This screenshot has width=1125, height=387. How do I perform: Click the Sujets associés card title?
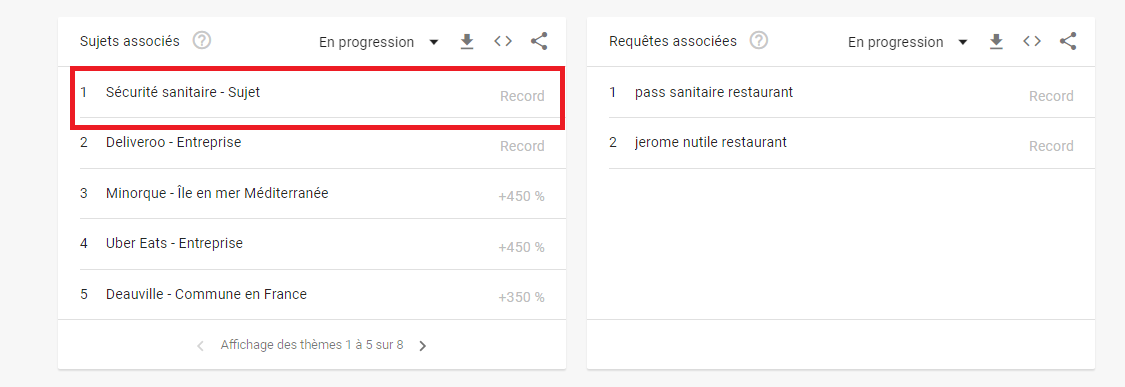[130, 41]
